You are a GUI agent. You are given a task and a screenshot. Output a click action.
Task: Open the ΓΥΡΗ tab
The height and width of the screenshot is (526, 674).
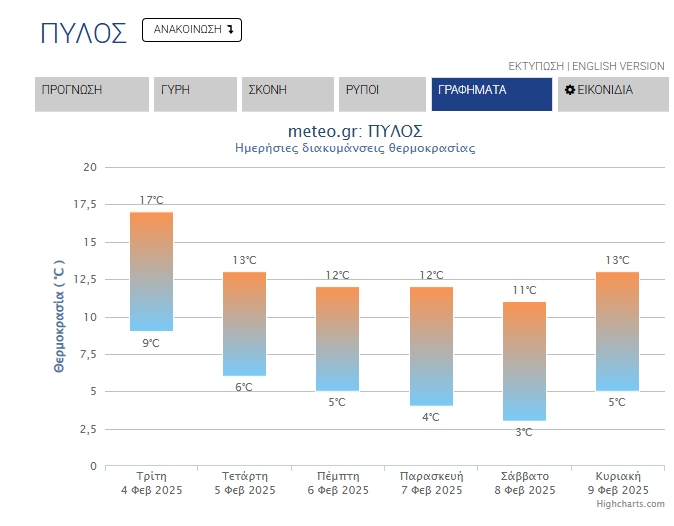click(x=195, y=94)
